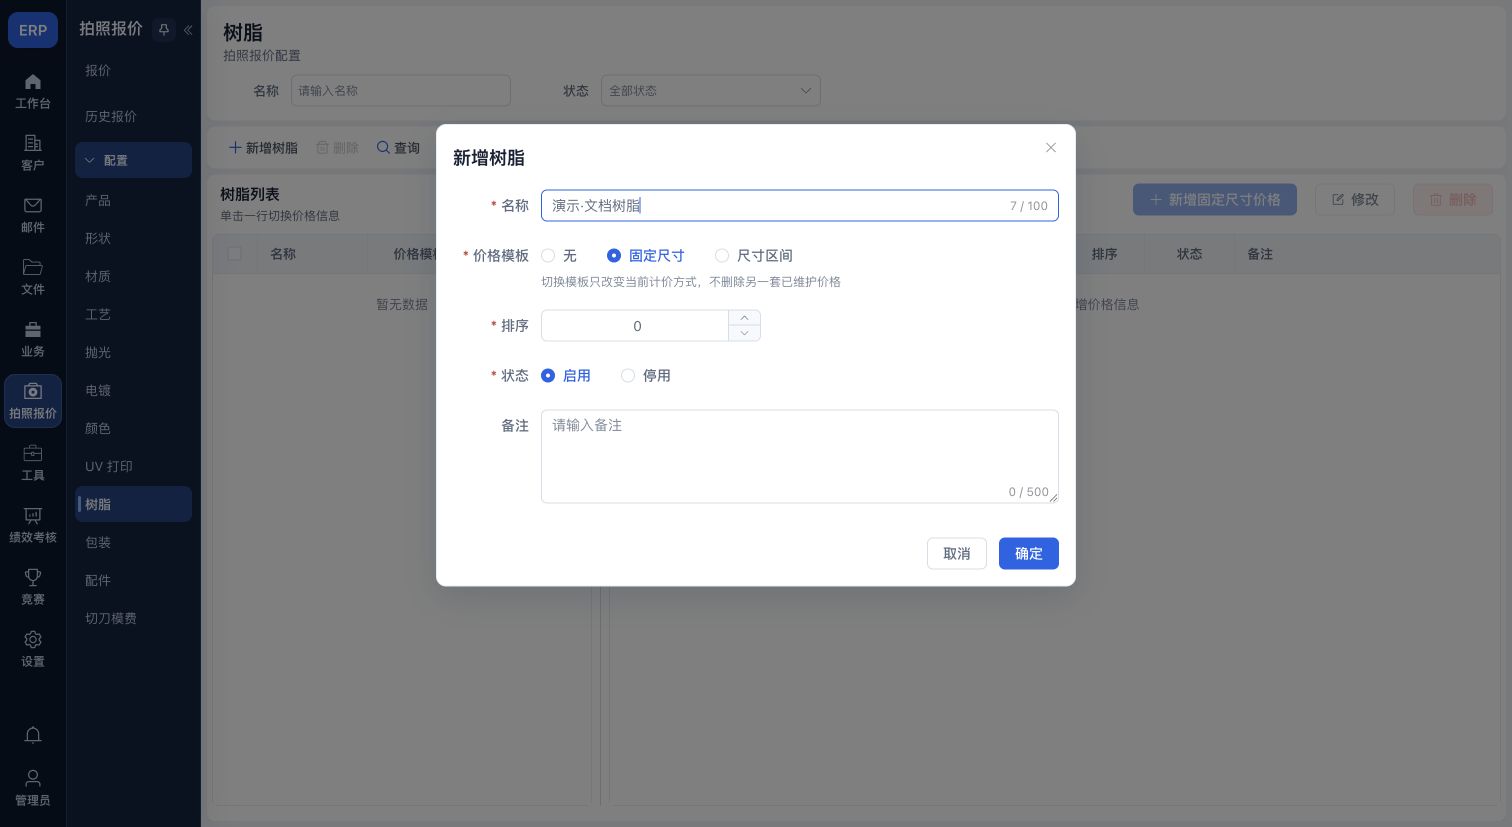Screen dimensions: 1512x827
Task: Select 无 price template option
Action: point(559,256)
